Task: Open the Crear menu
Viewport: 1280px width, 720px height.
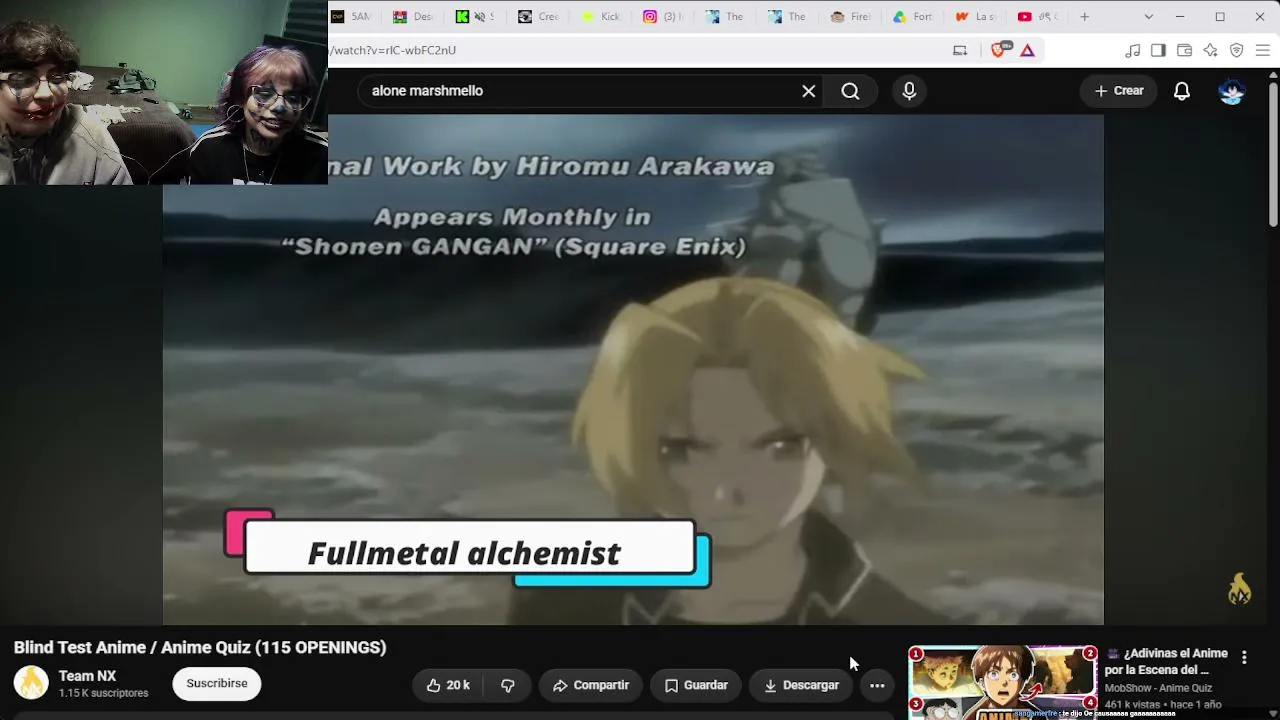Action: coord(1119,91)
